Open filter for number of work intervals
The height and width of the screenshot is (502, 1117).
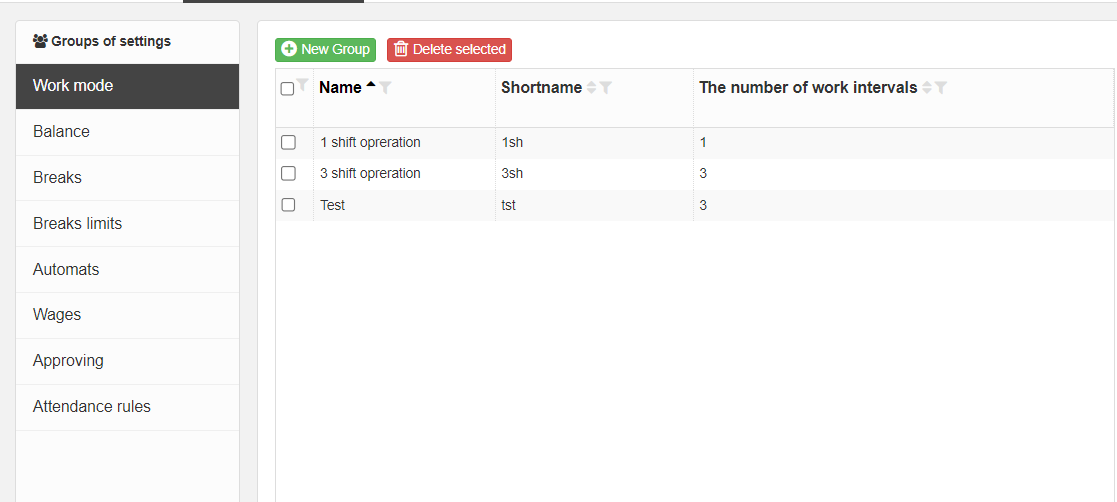tap(941, 88)
